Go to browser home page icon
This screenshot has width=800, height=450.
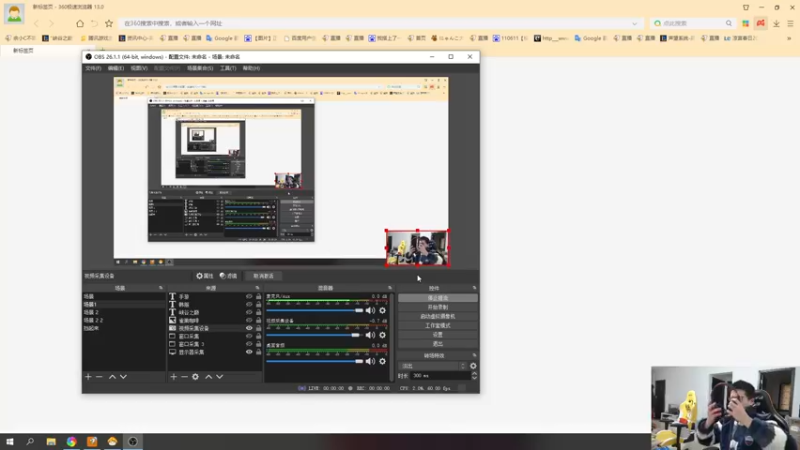click(80, 23)
